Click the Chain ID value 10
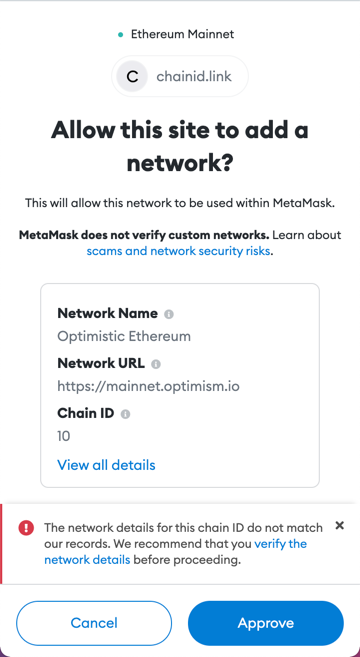Viewport: 360px width, 657px height. (x=64, y=437)
